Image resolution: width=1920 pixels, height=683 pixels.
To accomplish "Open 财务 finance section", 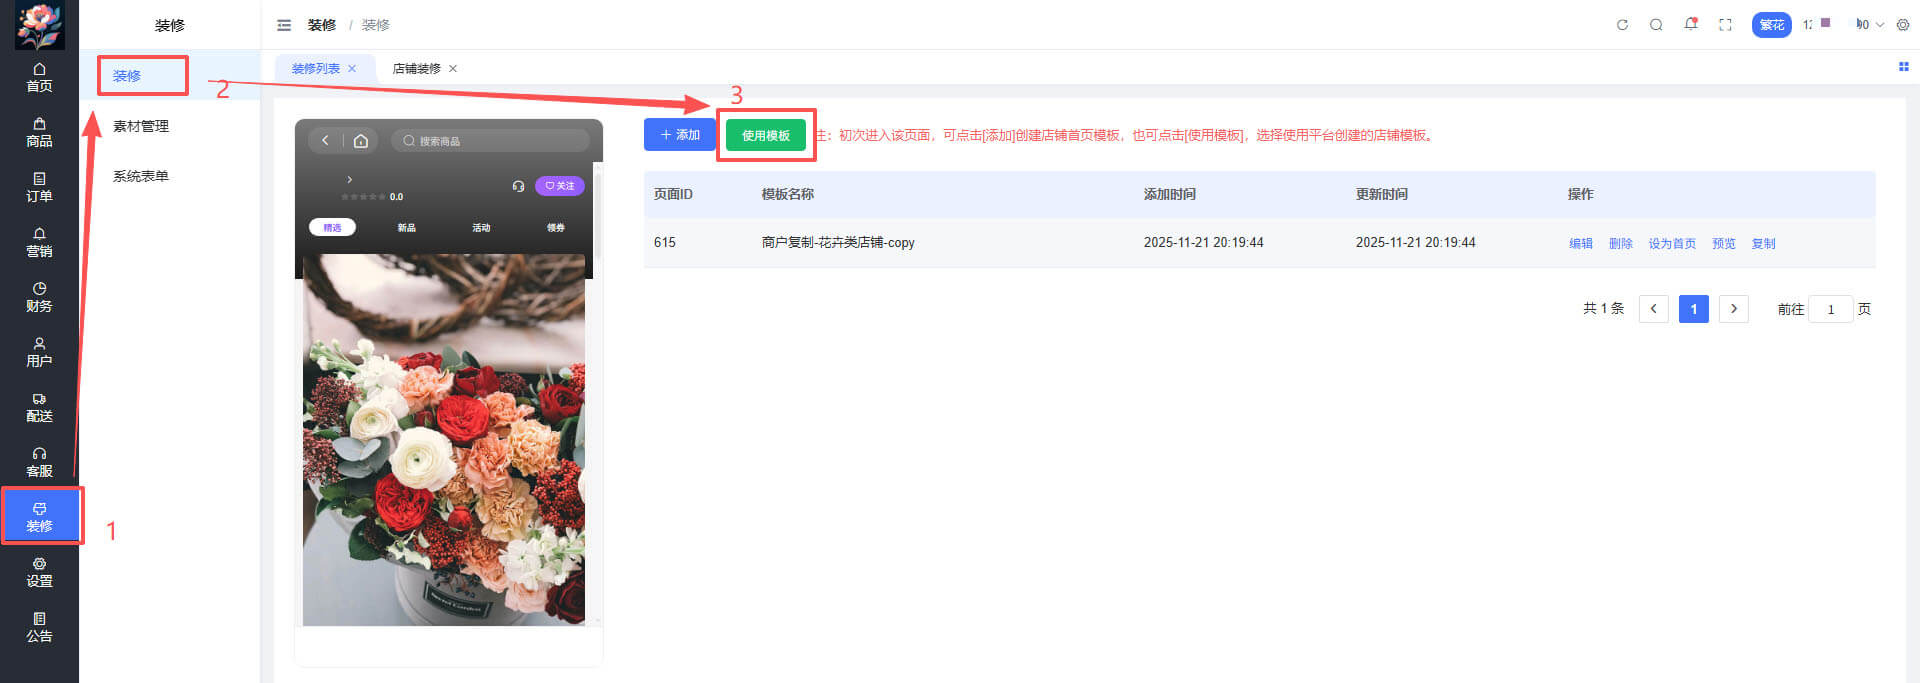I will (x=39, y=297).
